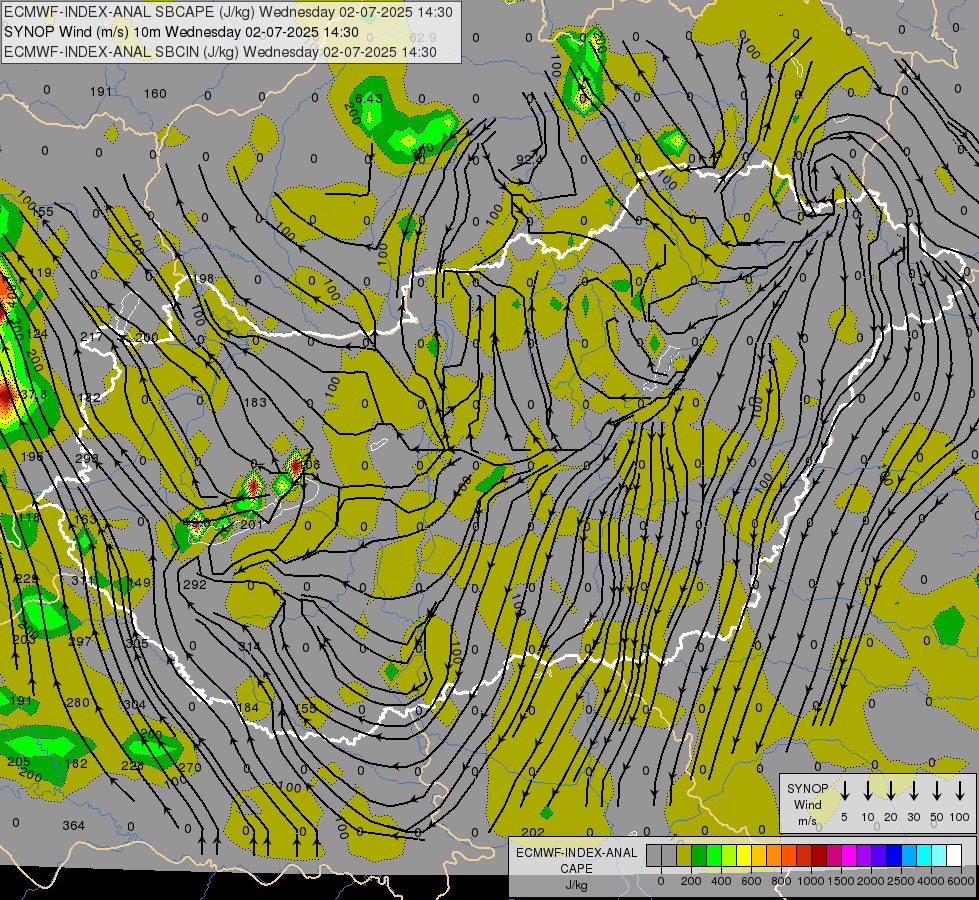Click the 270 value on the map

point(190,768)
